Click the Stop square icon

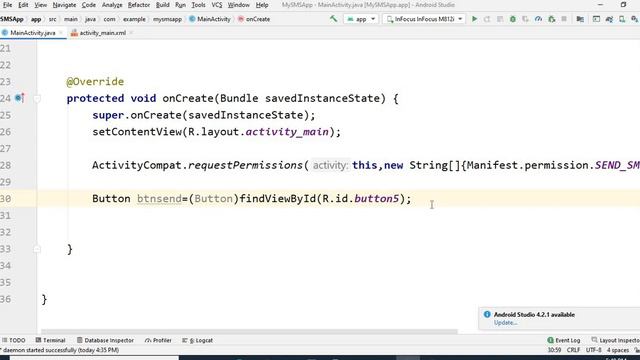coord(564,19)
